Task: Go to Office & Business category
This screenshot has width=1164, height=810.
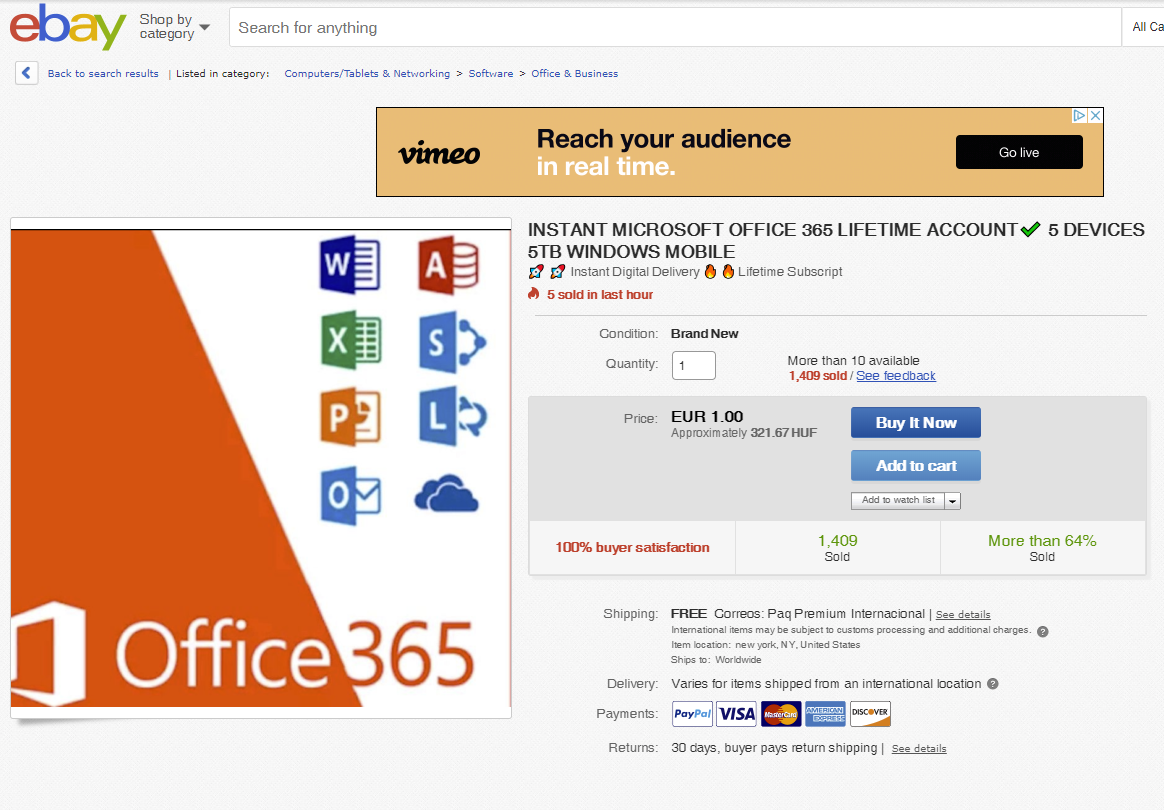Action: [x=574, y=74]
